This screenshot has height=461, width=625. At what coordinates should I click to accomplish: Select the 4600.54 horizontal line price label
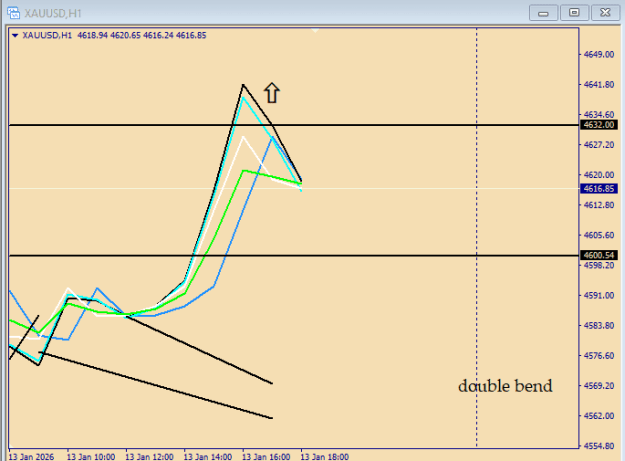pos(599,255)
